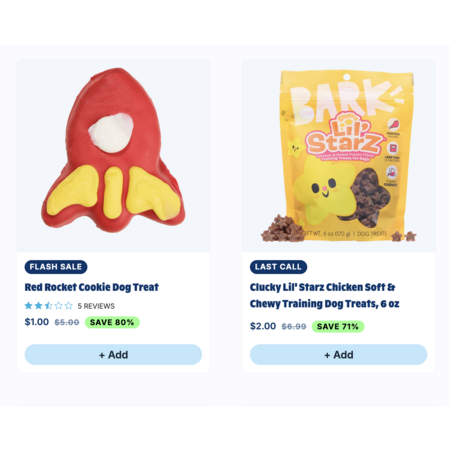This screenshot has height=450, width=450.
Task: Click the FLASH SALE badge
Action: [x=56, y=267]
